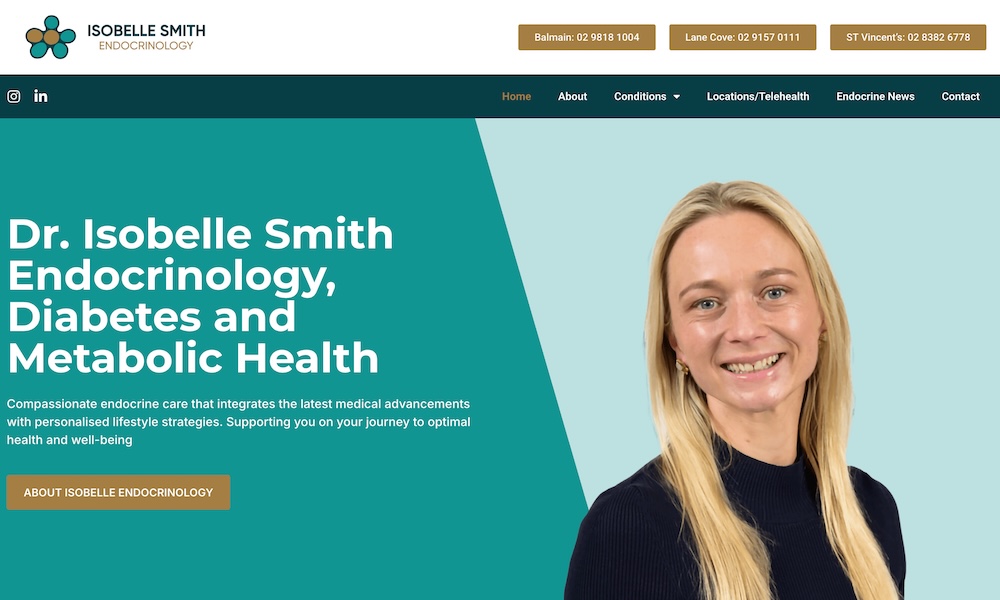
Task: Go to the Home nav item
Action: pyautogui.click(x=516, y=96)
